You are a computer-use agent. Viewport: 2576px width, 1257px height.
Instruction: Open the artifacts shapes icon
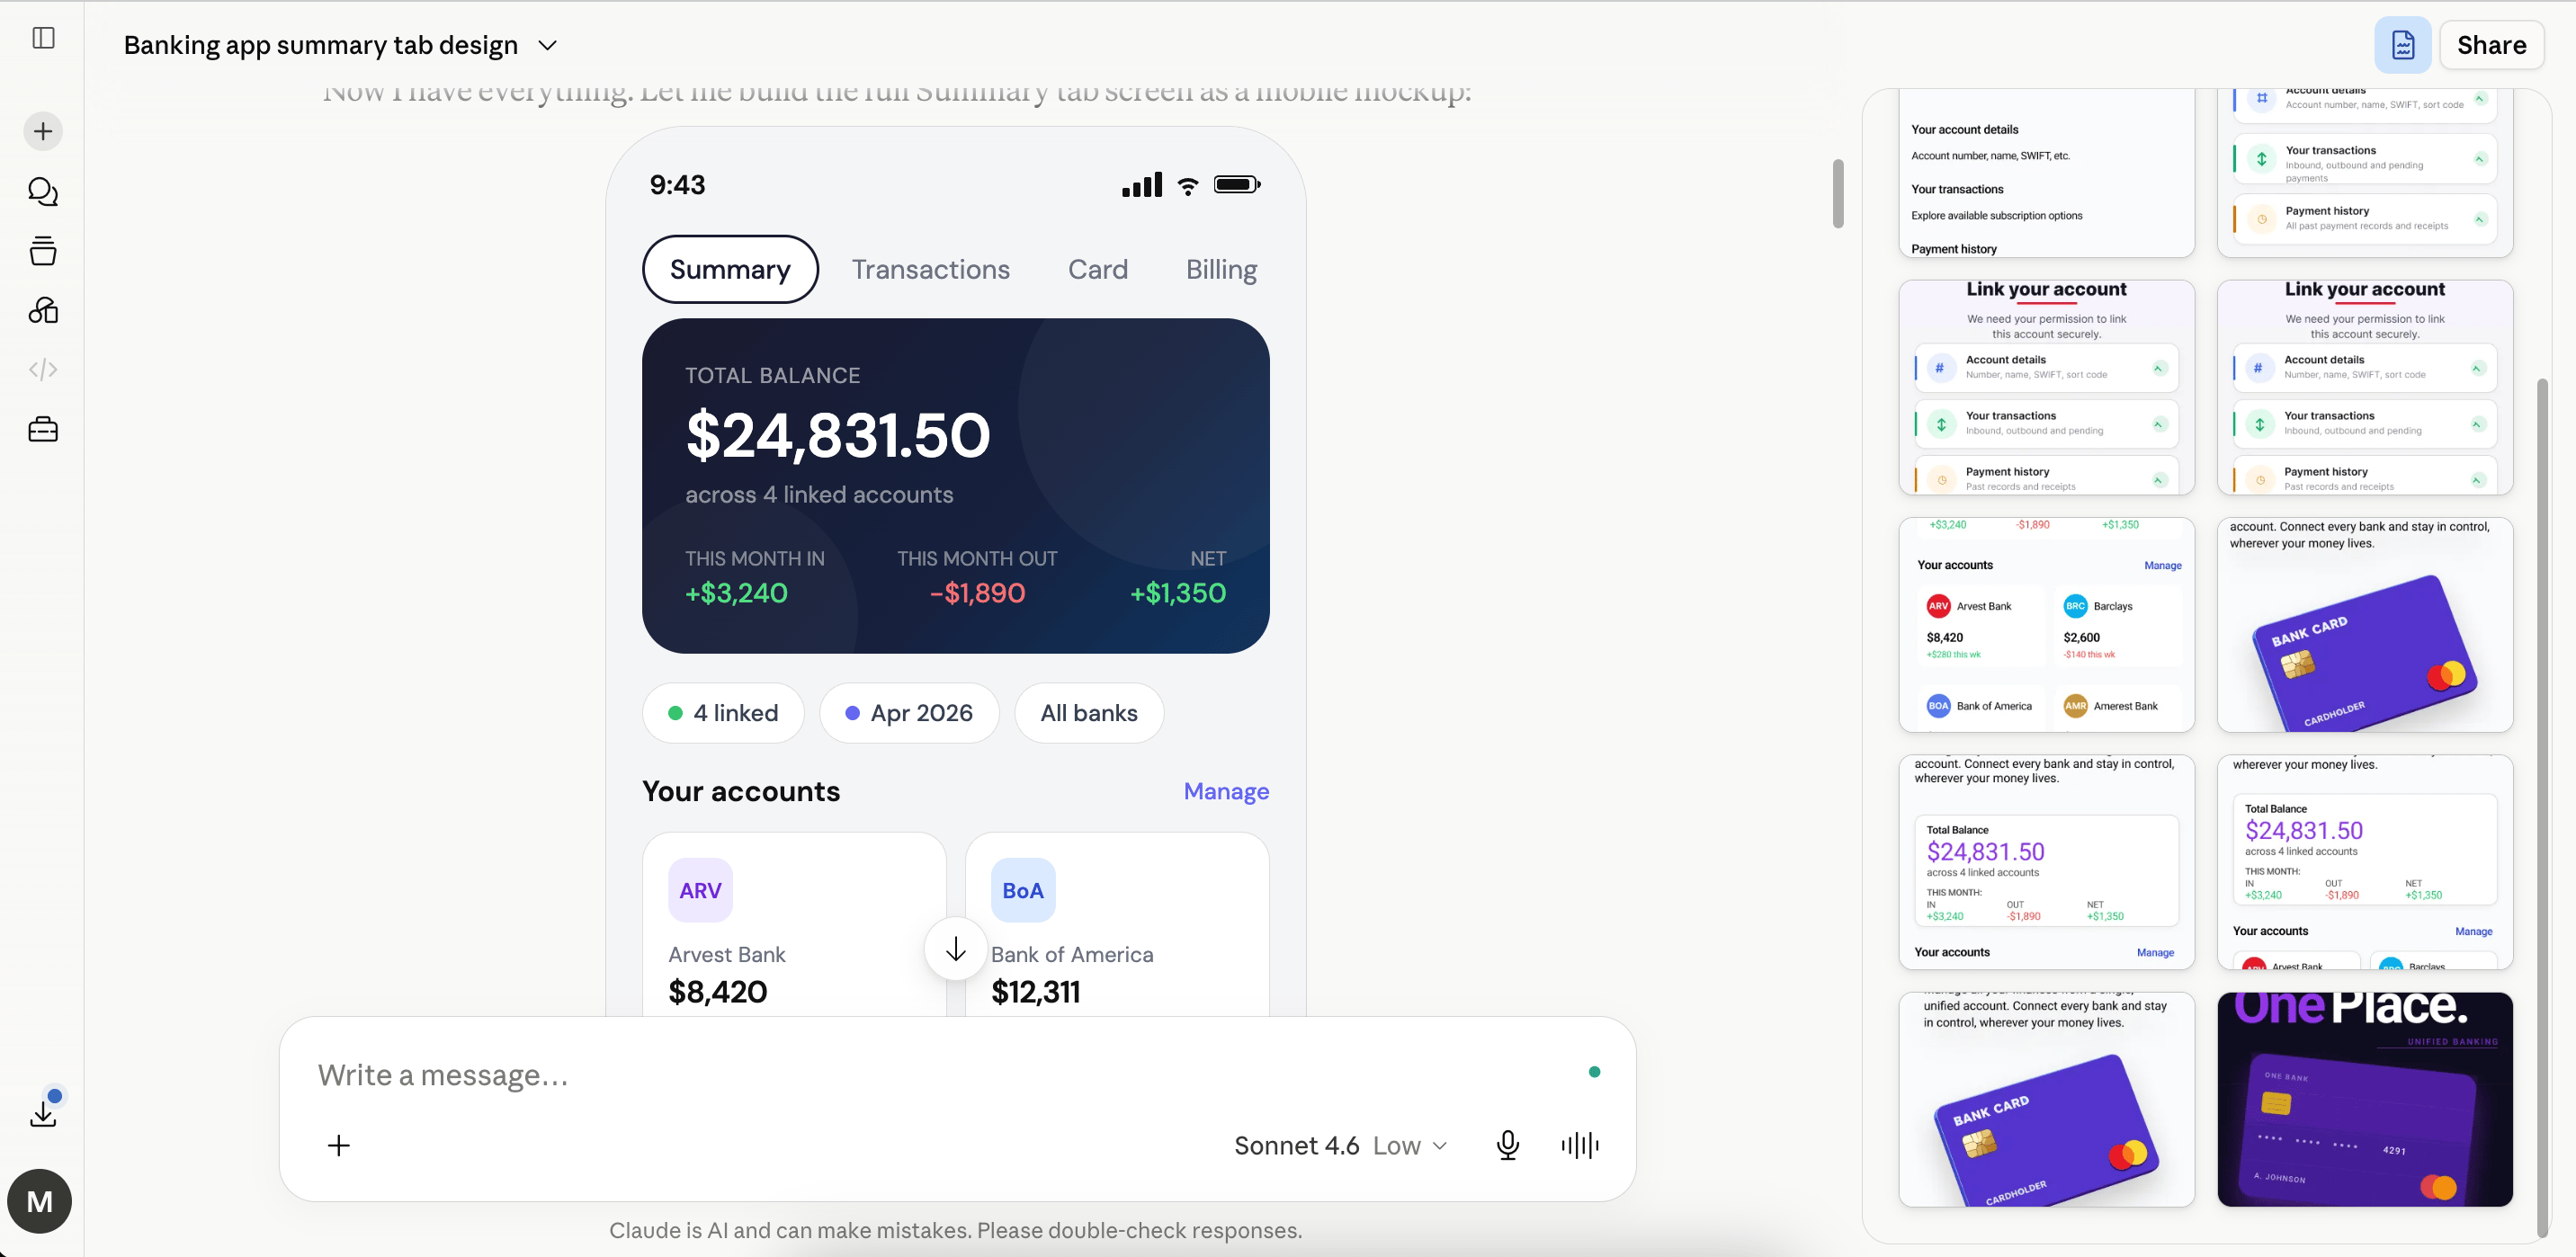43,310
